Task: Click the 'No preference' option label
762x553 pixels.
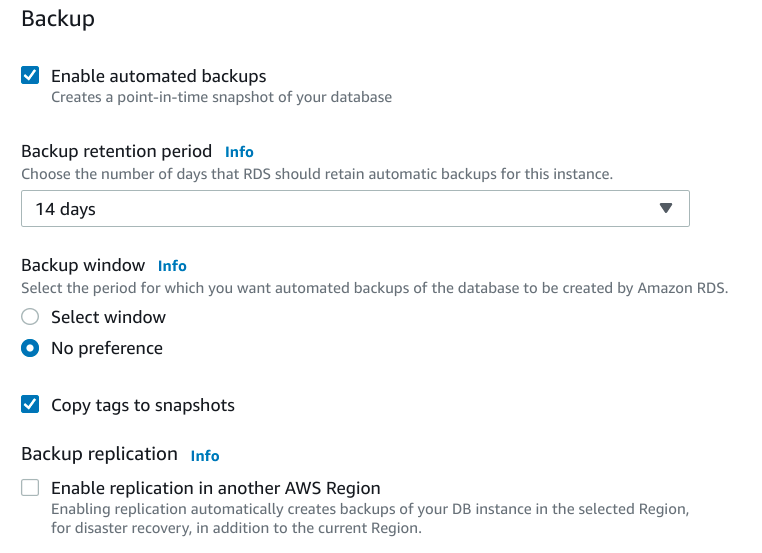Action: pos(106,348)
